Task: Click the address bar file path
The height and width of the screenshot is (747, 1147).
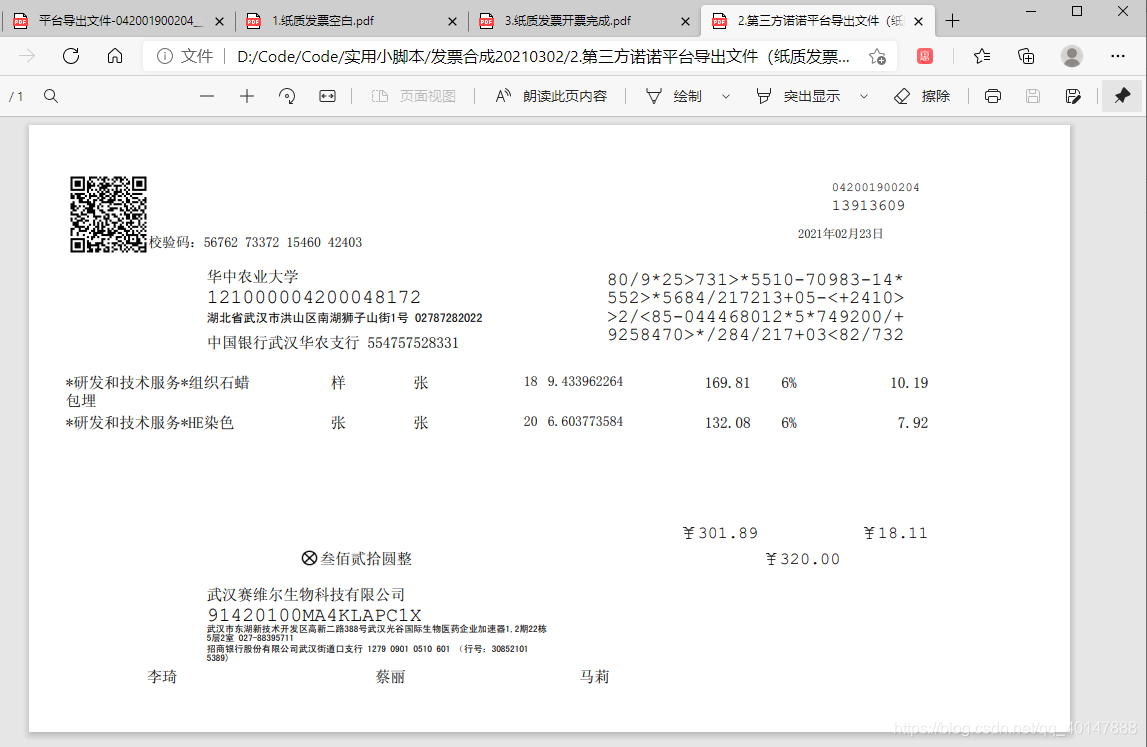Action: (544, 56)
